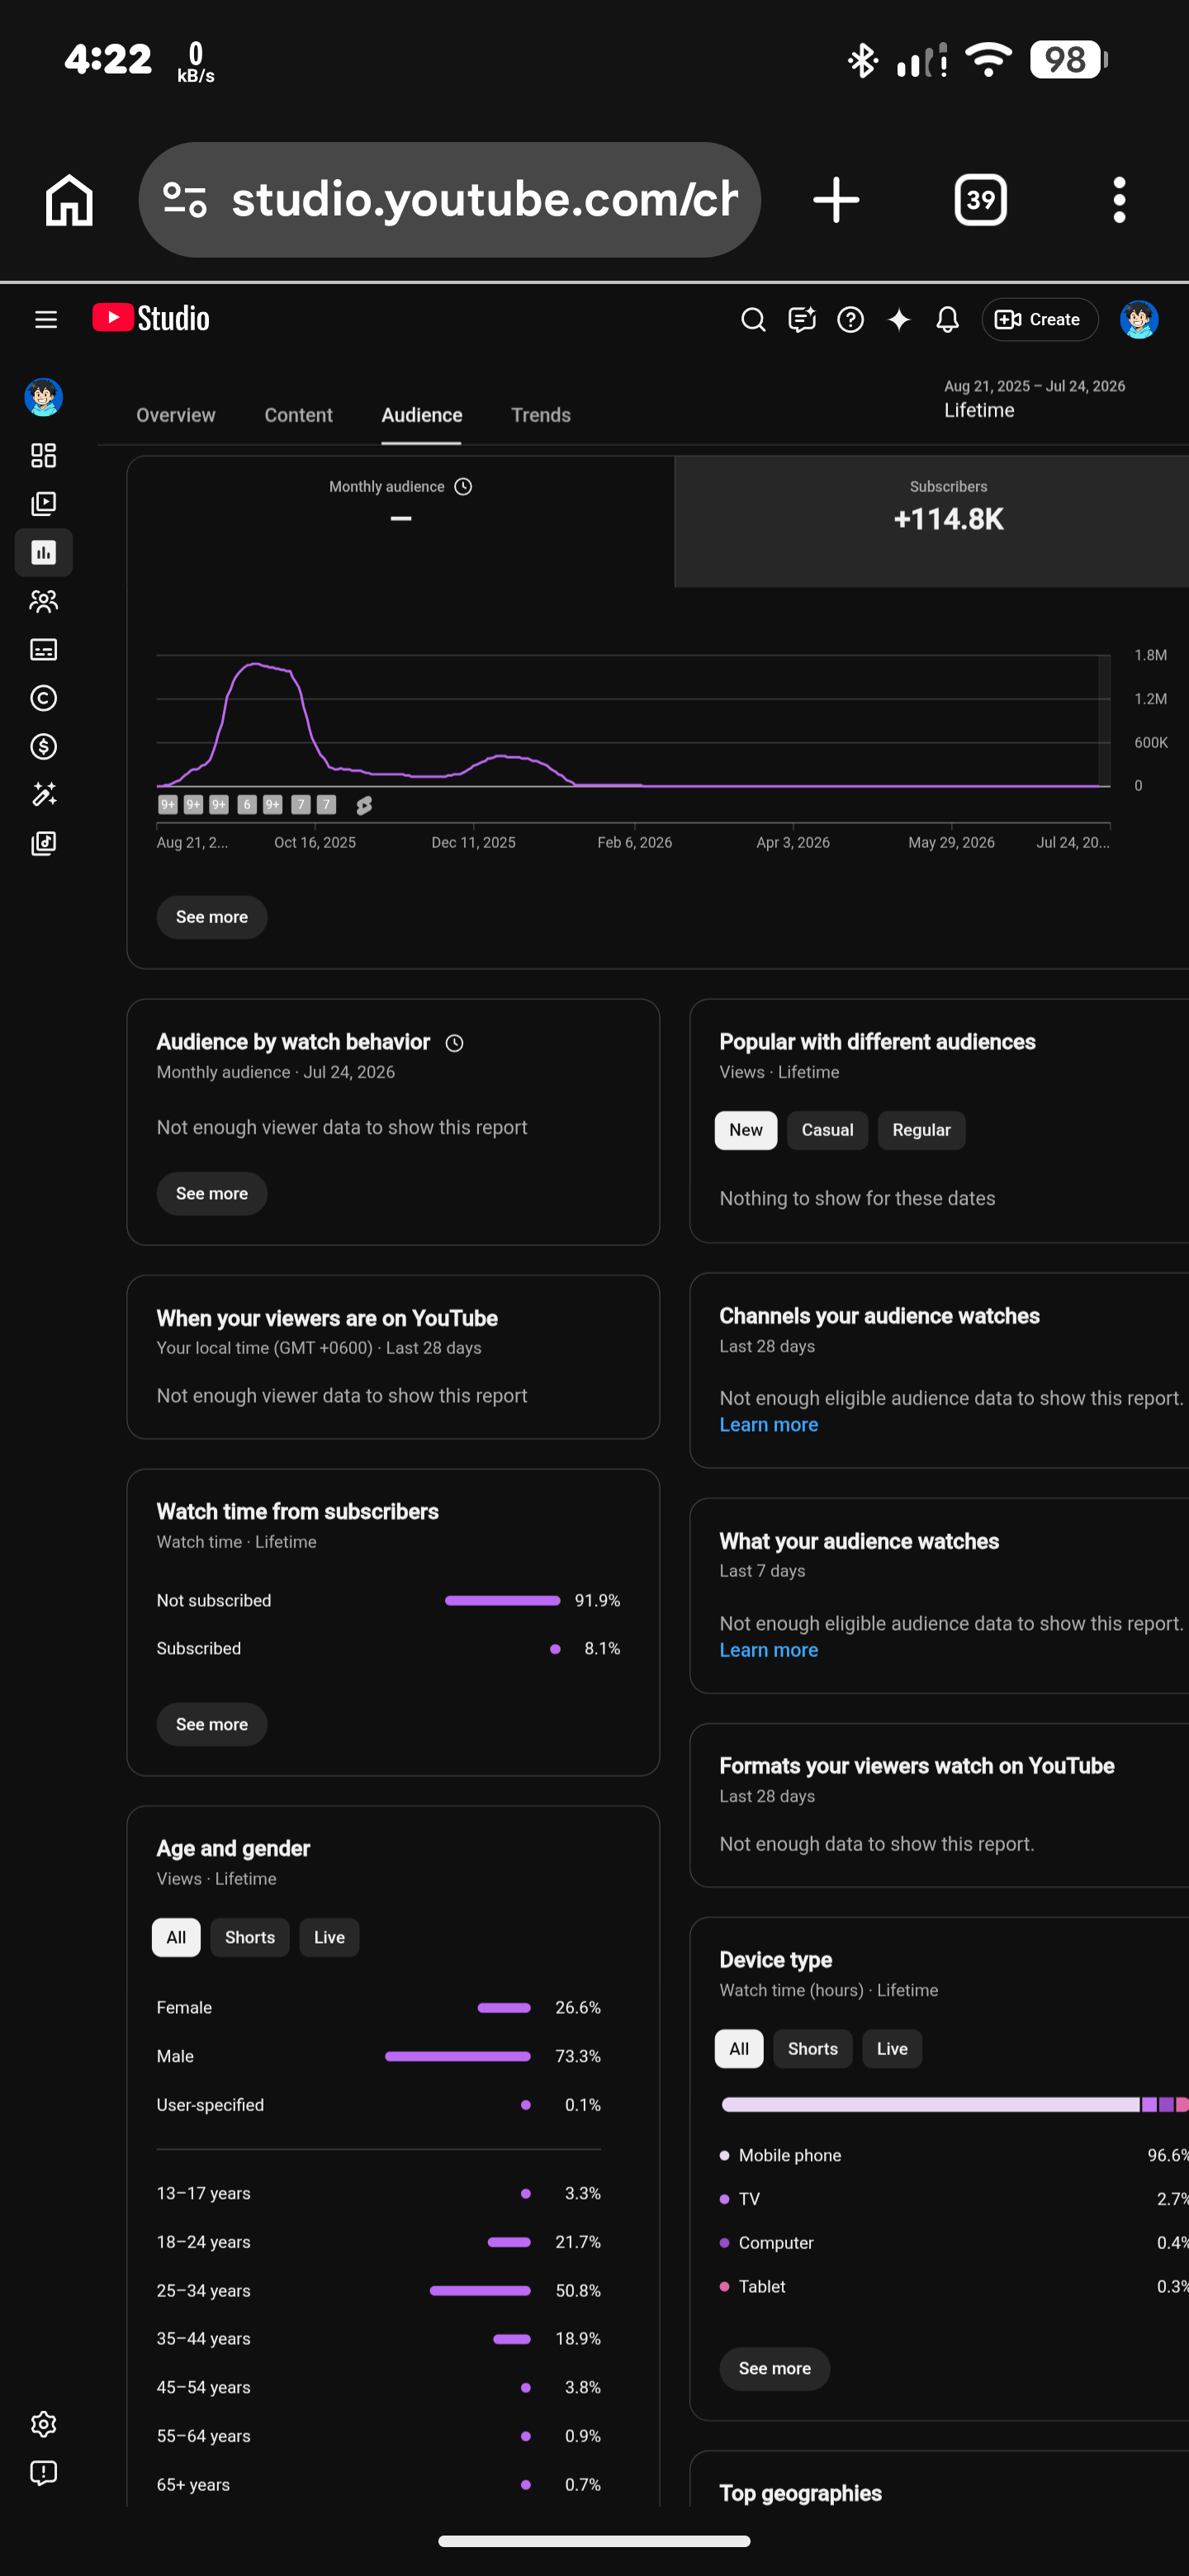This screenshot has height=2576, width=1189.
Task: Select the Casual audience chip
Action: (x=827, y=1130)
